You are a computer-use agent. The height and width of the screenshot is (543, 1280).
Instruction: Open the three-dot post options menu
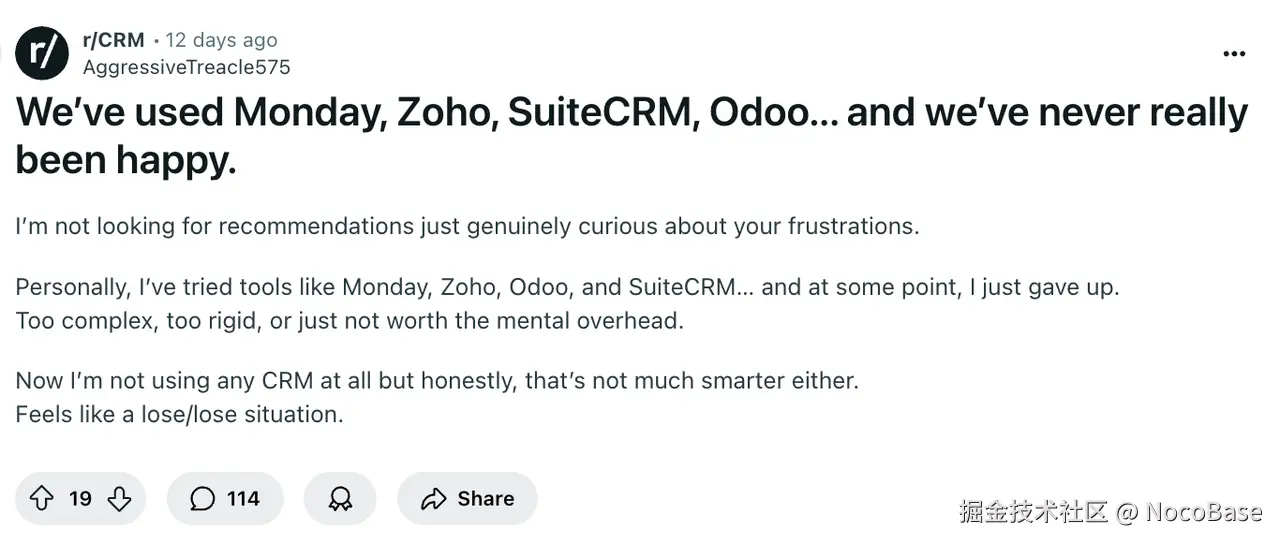point(1234,54)
